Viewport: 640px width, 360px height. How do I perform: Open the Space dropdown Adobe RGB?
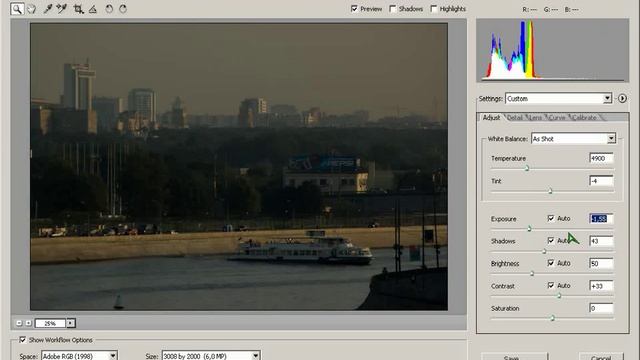tap(80, 356)
